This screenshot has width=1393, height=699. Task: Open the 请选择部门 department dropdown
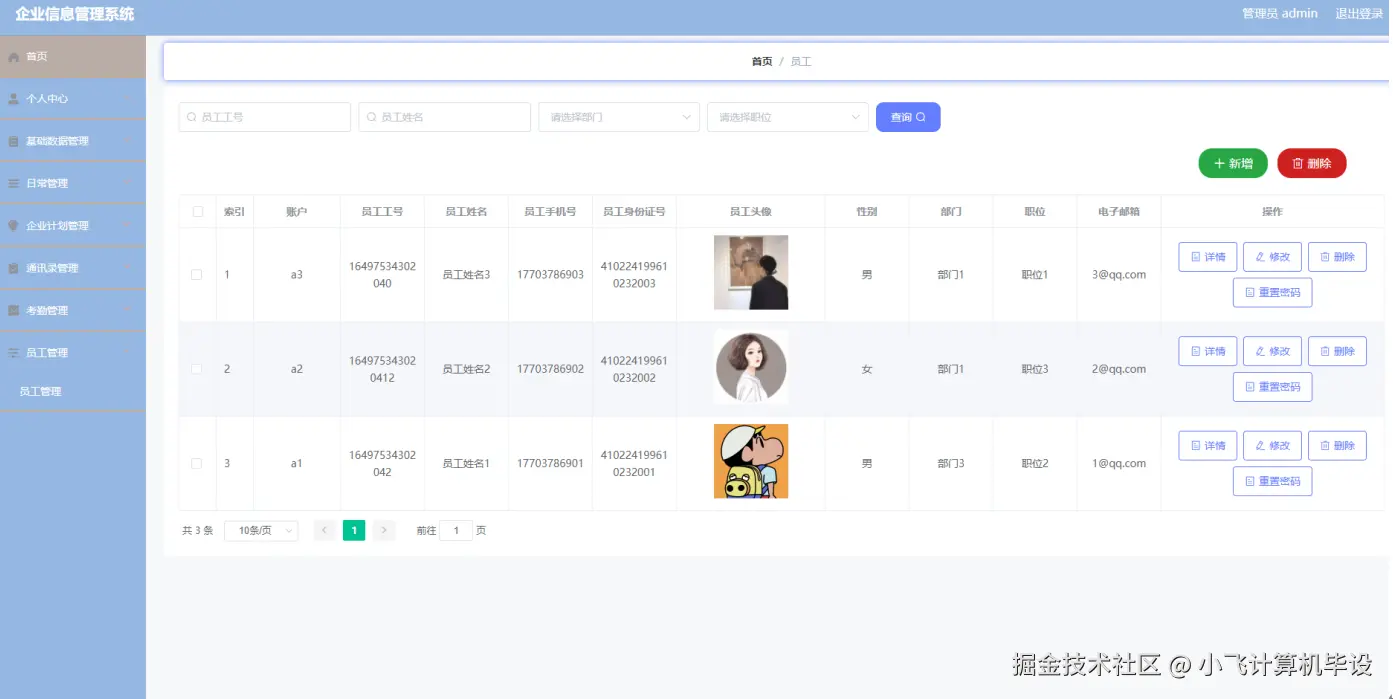(618, 117)
